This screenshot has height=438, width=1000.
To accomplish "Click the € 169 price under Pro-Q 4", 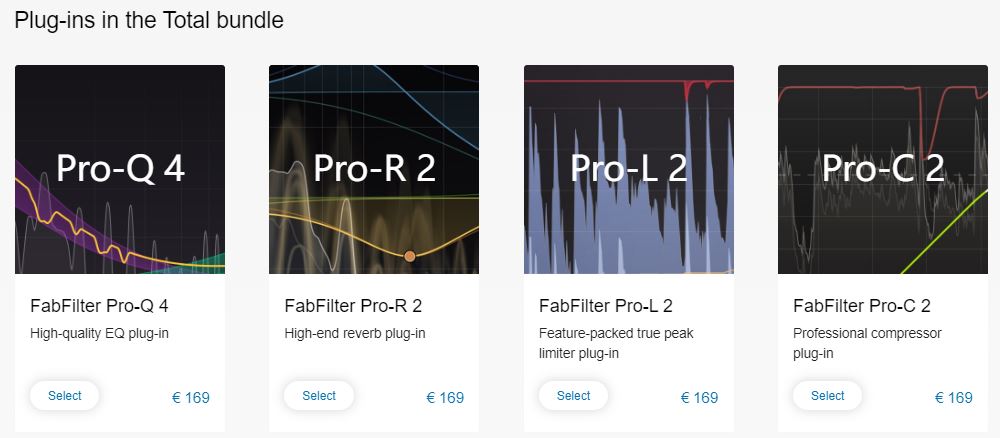I will pyautogui.click(x=191, y=398).
